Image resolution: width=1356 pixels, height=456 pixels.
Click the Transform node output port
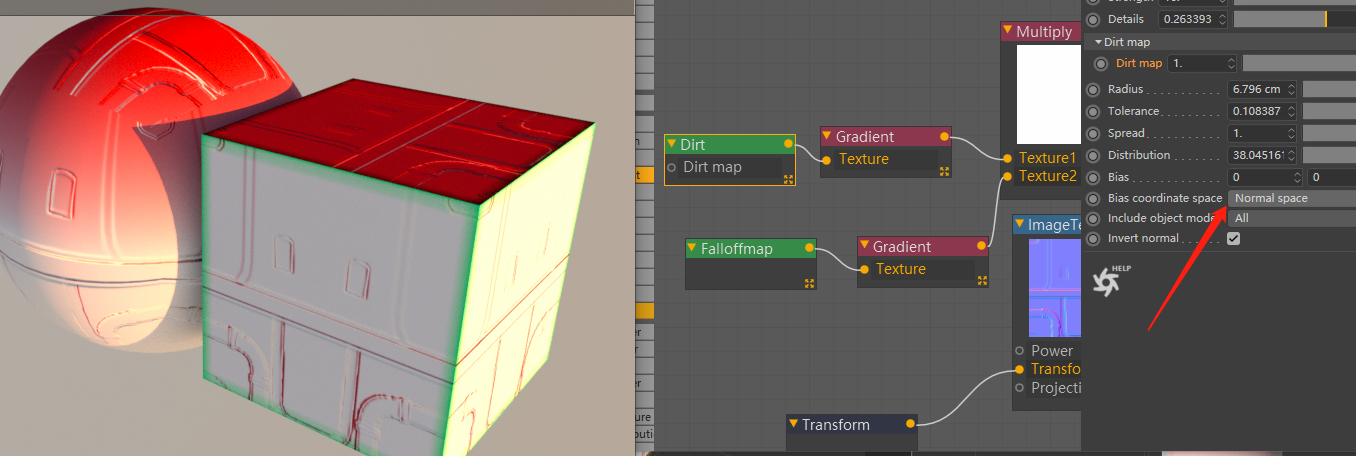[910, 424]
